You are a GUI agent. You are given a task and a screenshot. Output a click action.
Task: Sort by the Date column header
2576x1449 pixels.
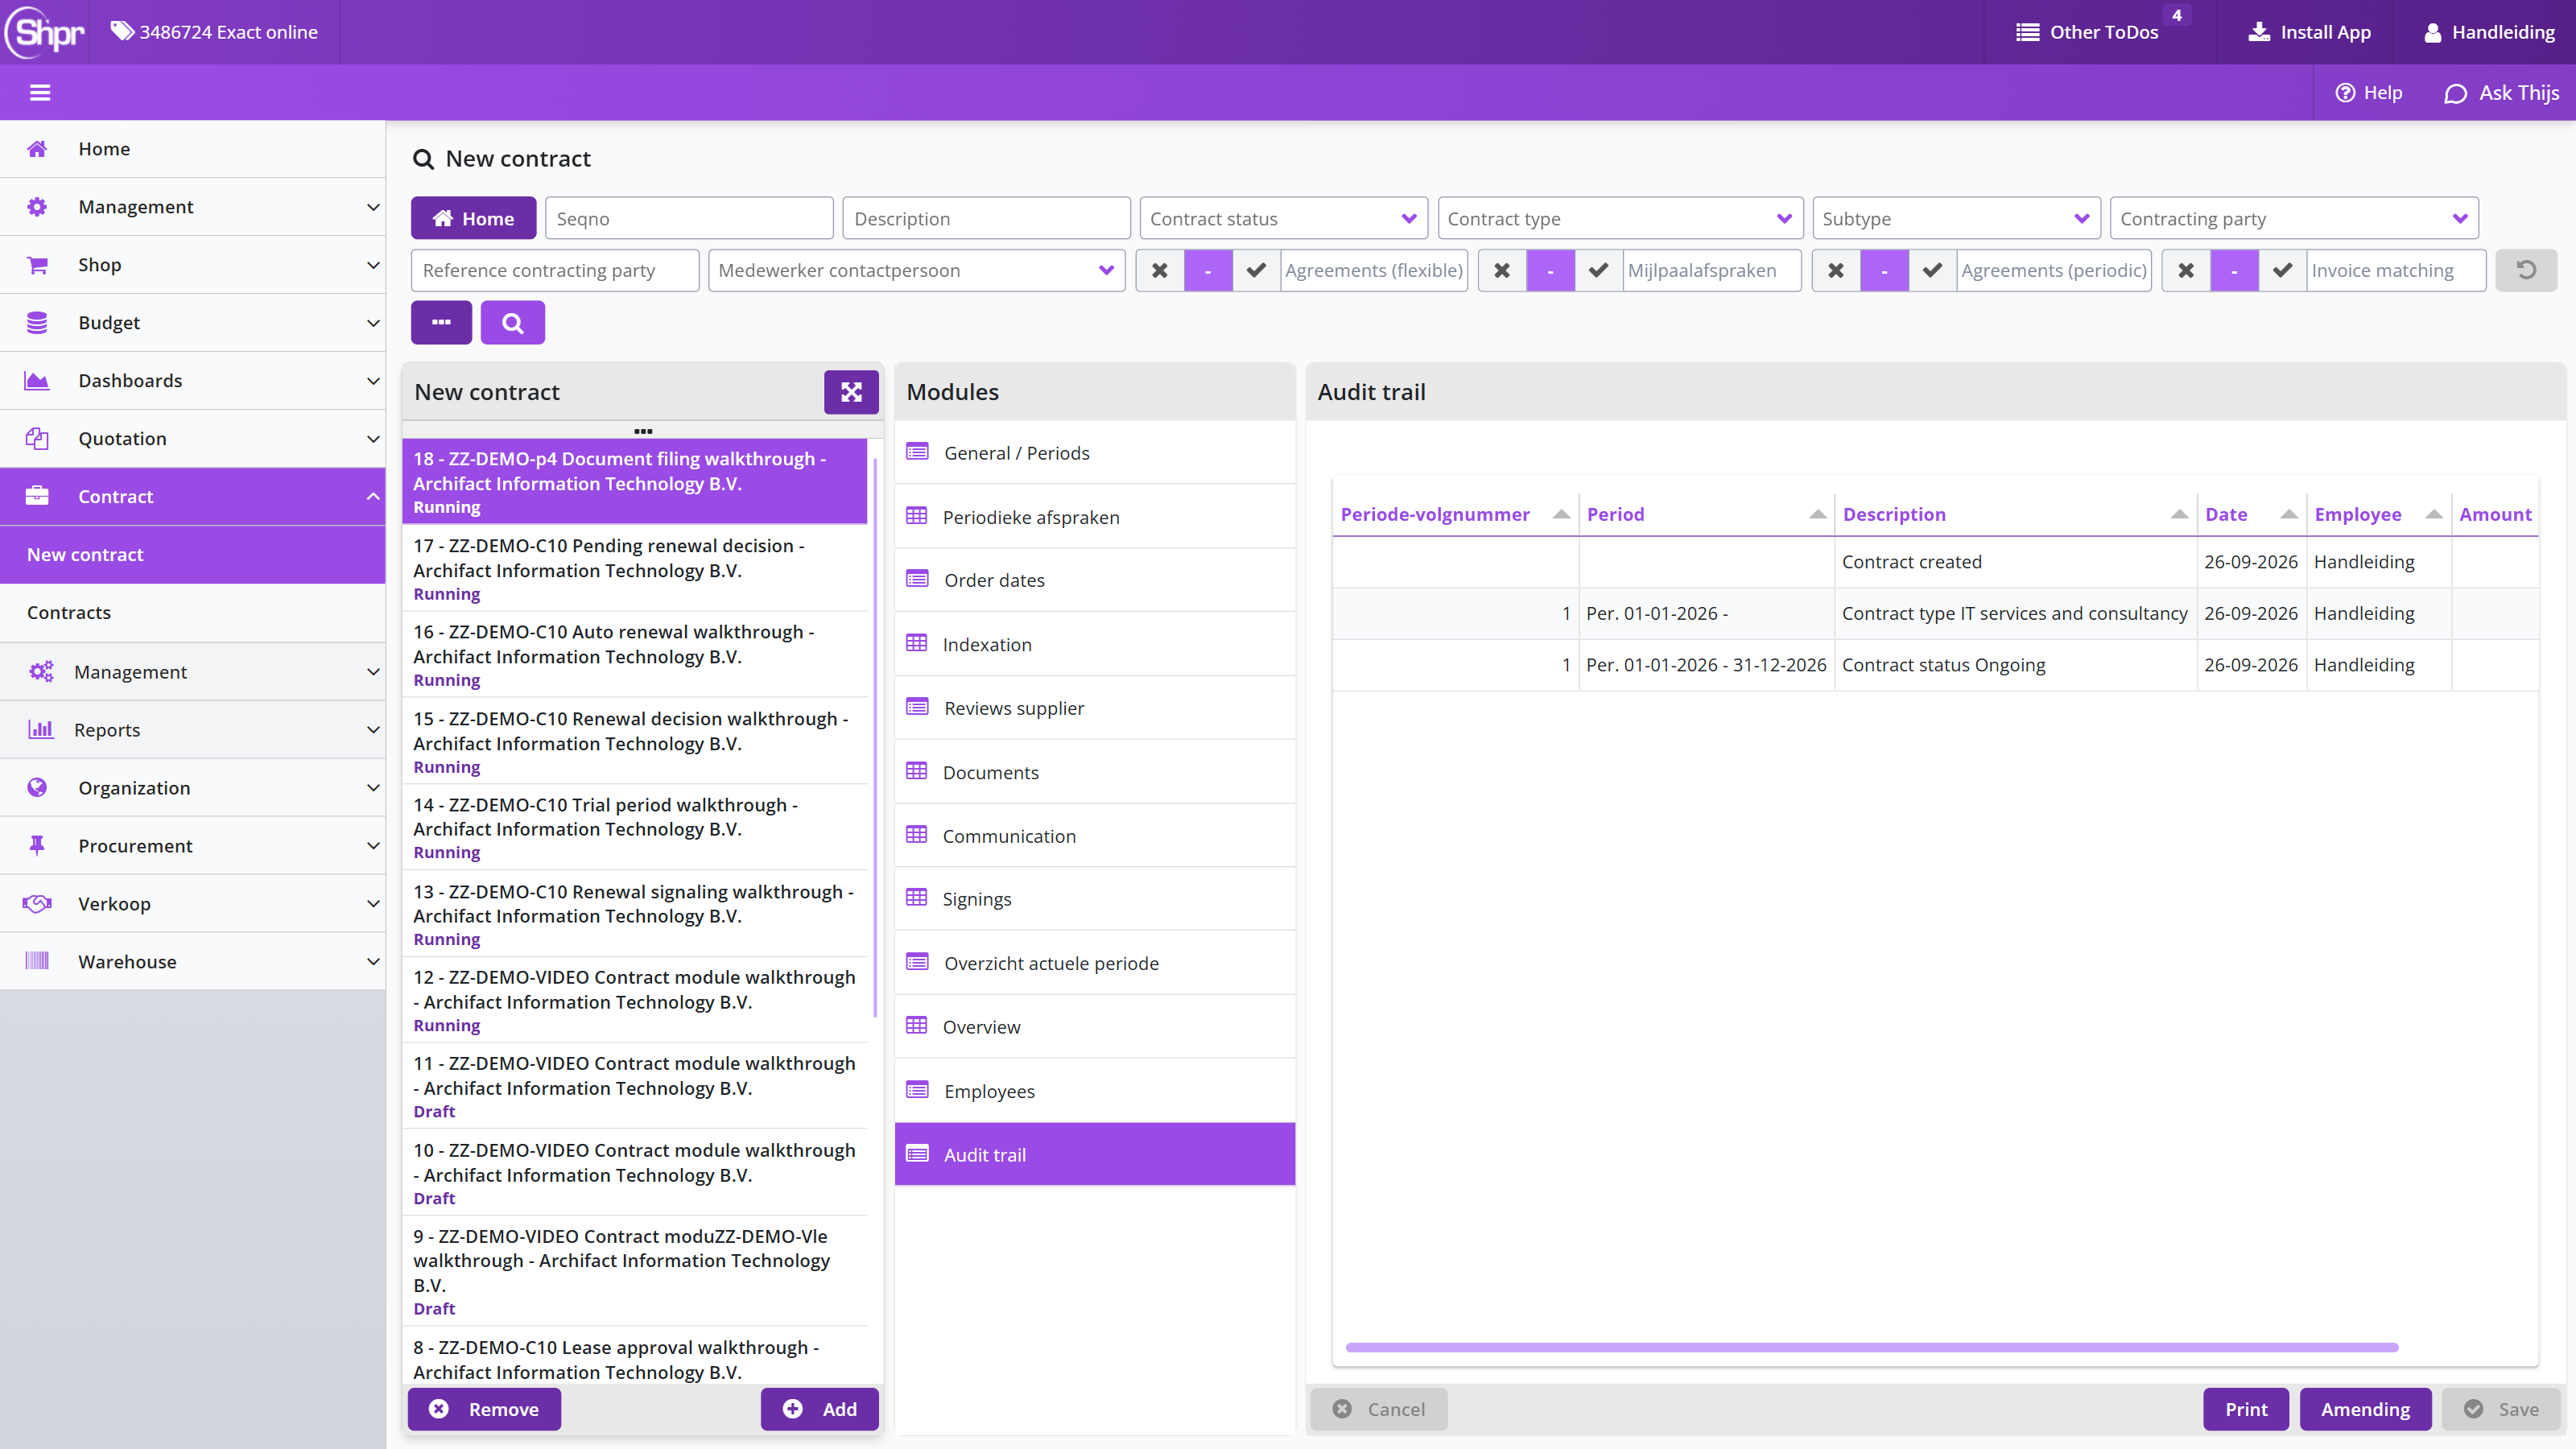pos(2252,514)
